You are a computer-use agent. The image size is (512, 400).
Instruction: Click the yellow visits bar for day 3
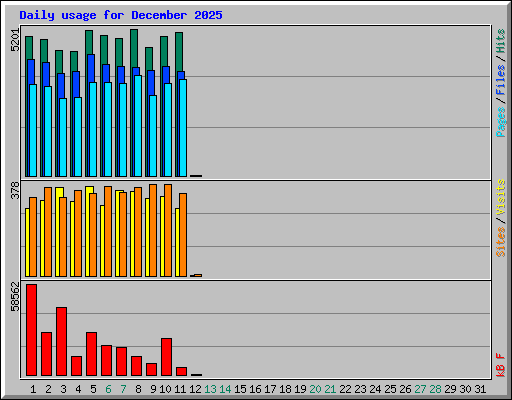coord(59,192)
